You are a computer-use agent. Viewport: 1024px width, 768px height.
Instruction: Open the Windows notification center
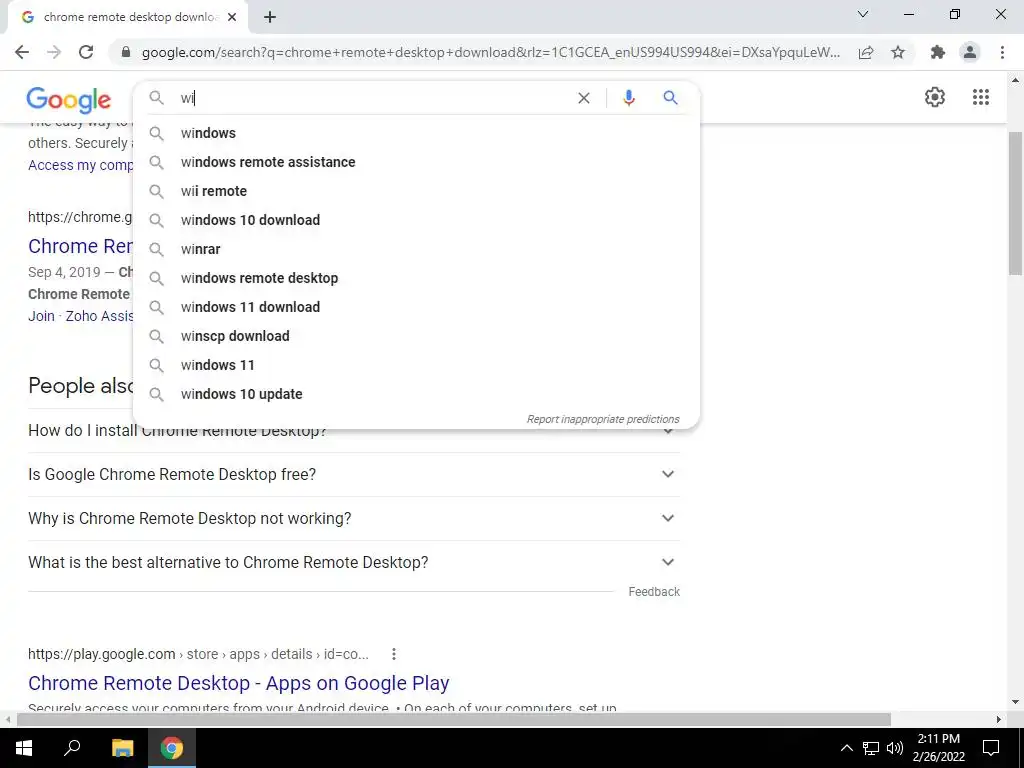(991, 748)
